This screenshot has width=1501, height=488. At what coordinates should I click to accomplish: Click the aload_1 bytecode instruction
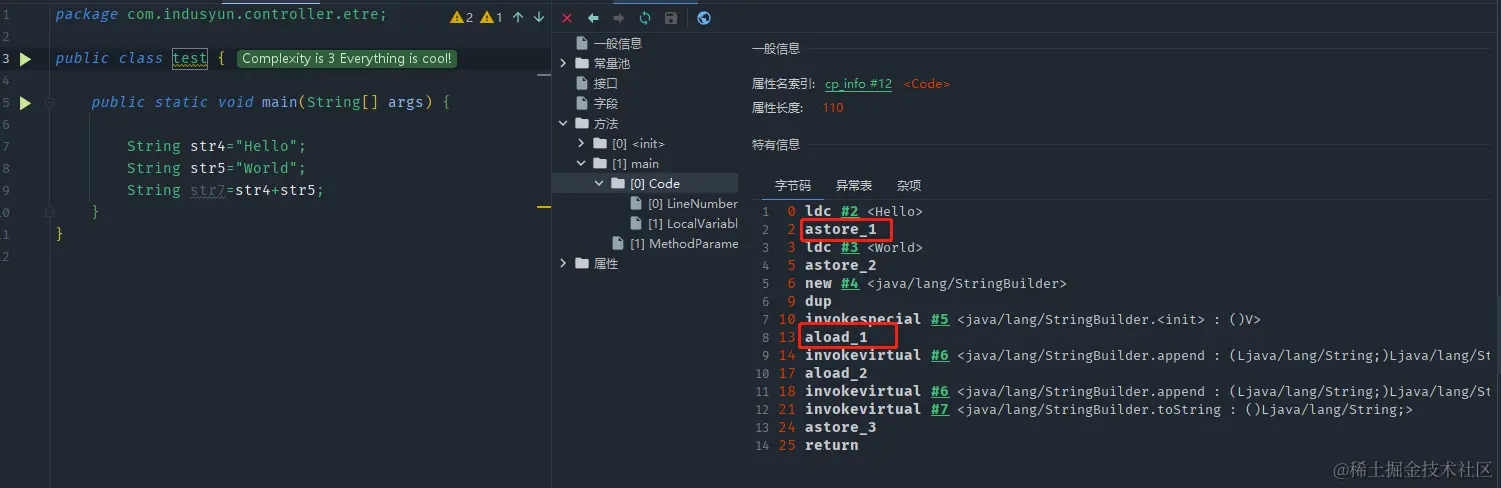(x=836, y=338)
